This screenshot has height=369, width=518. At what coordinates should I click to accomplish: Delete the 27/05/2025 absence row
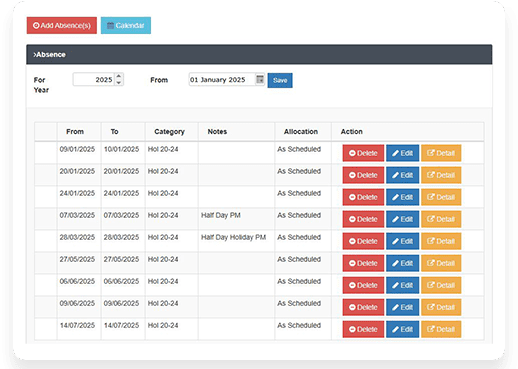tap(363, 263)
